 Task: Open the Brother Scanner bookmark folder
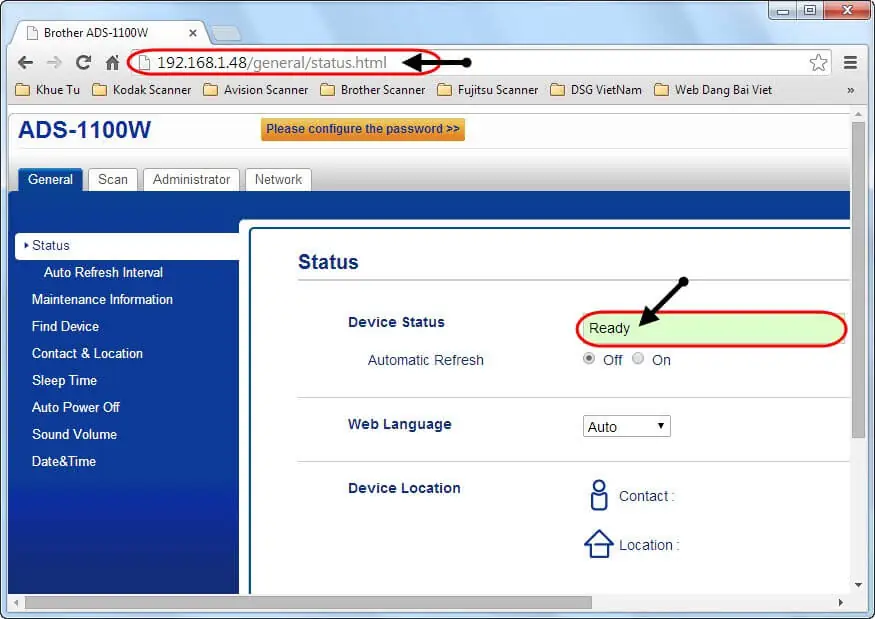click(372, 90)
